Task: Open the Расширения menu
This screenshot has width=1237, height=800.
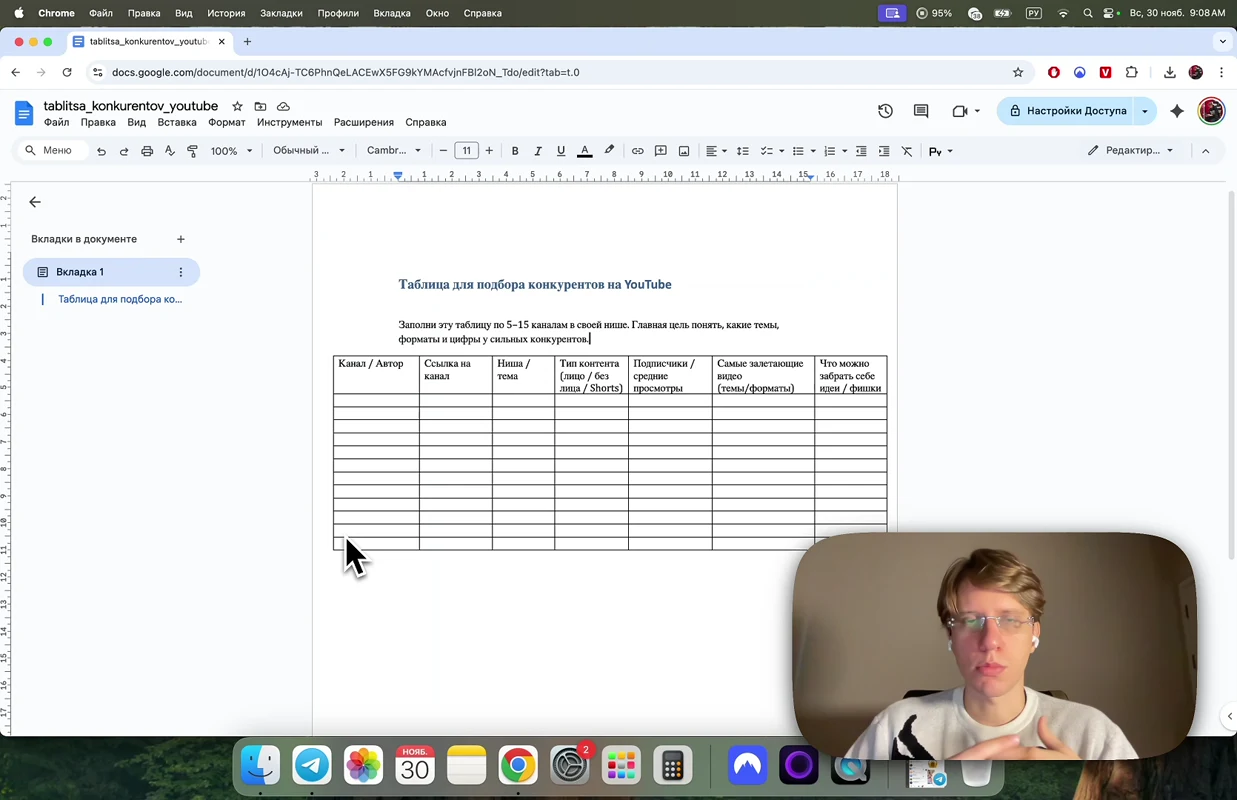Action: tap(364, 122)
